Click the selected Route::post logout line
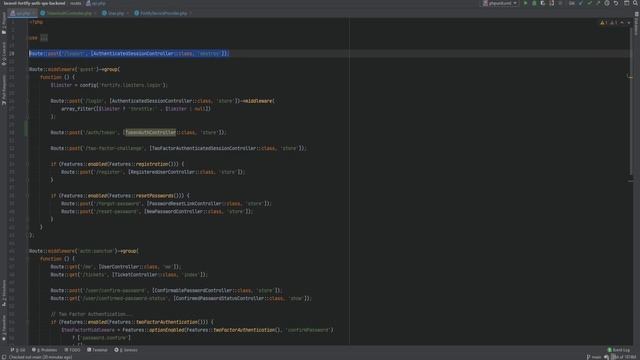640x360 pixels. 129,53
